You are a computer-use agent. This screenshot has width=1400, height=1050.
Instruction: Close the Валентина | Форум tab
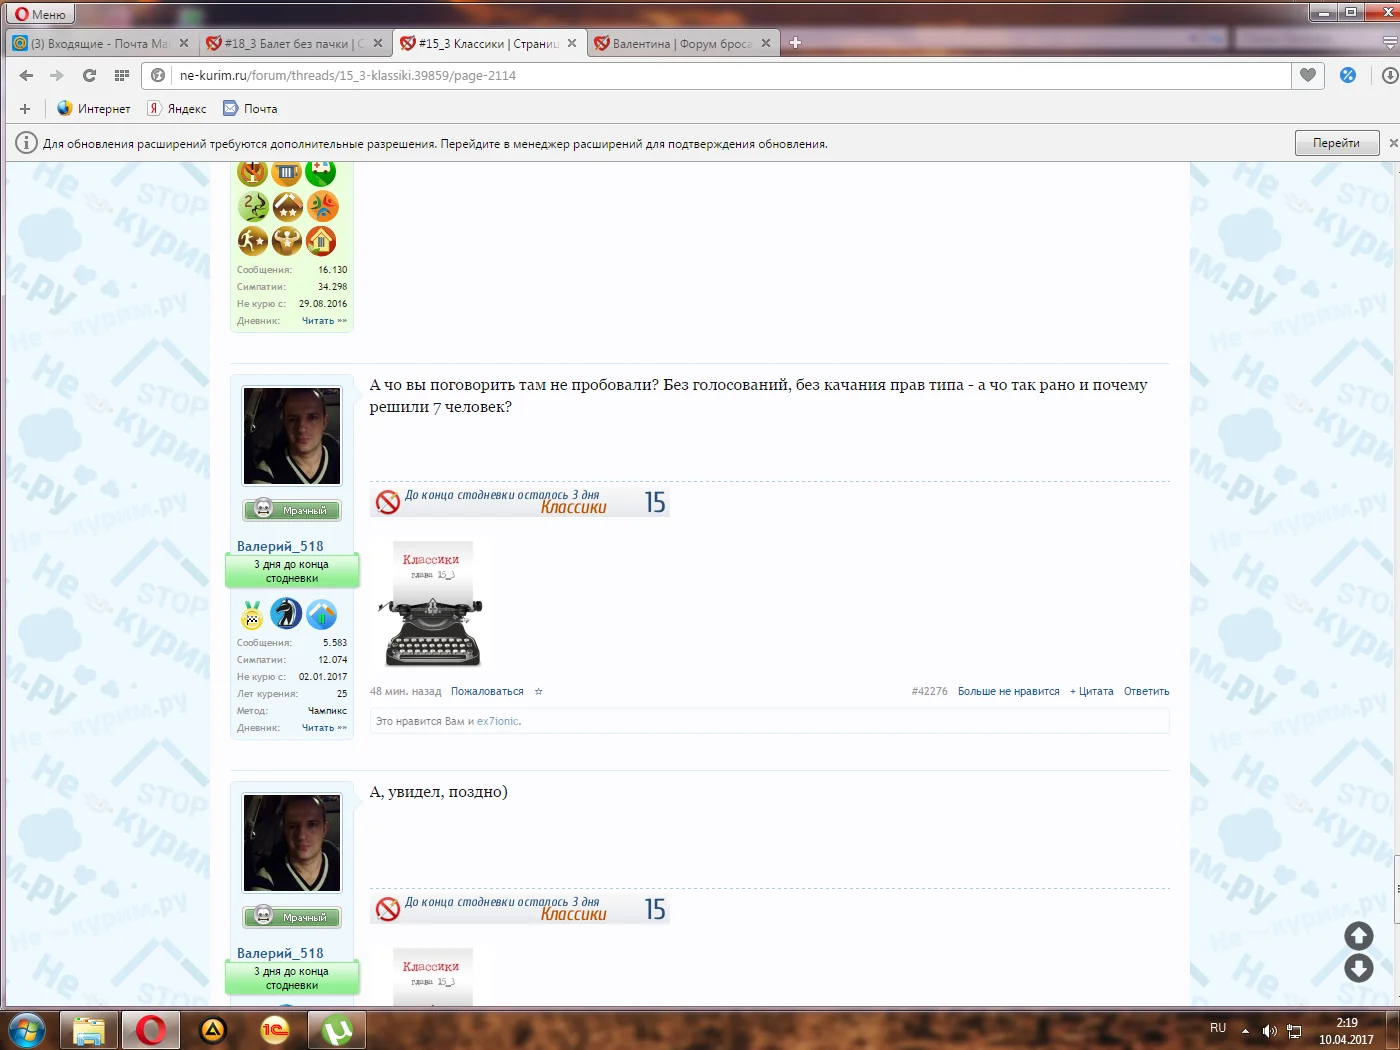(x=766, y=43)
